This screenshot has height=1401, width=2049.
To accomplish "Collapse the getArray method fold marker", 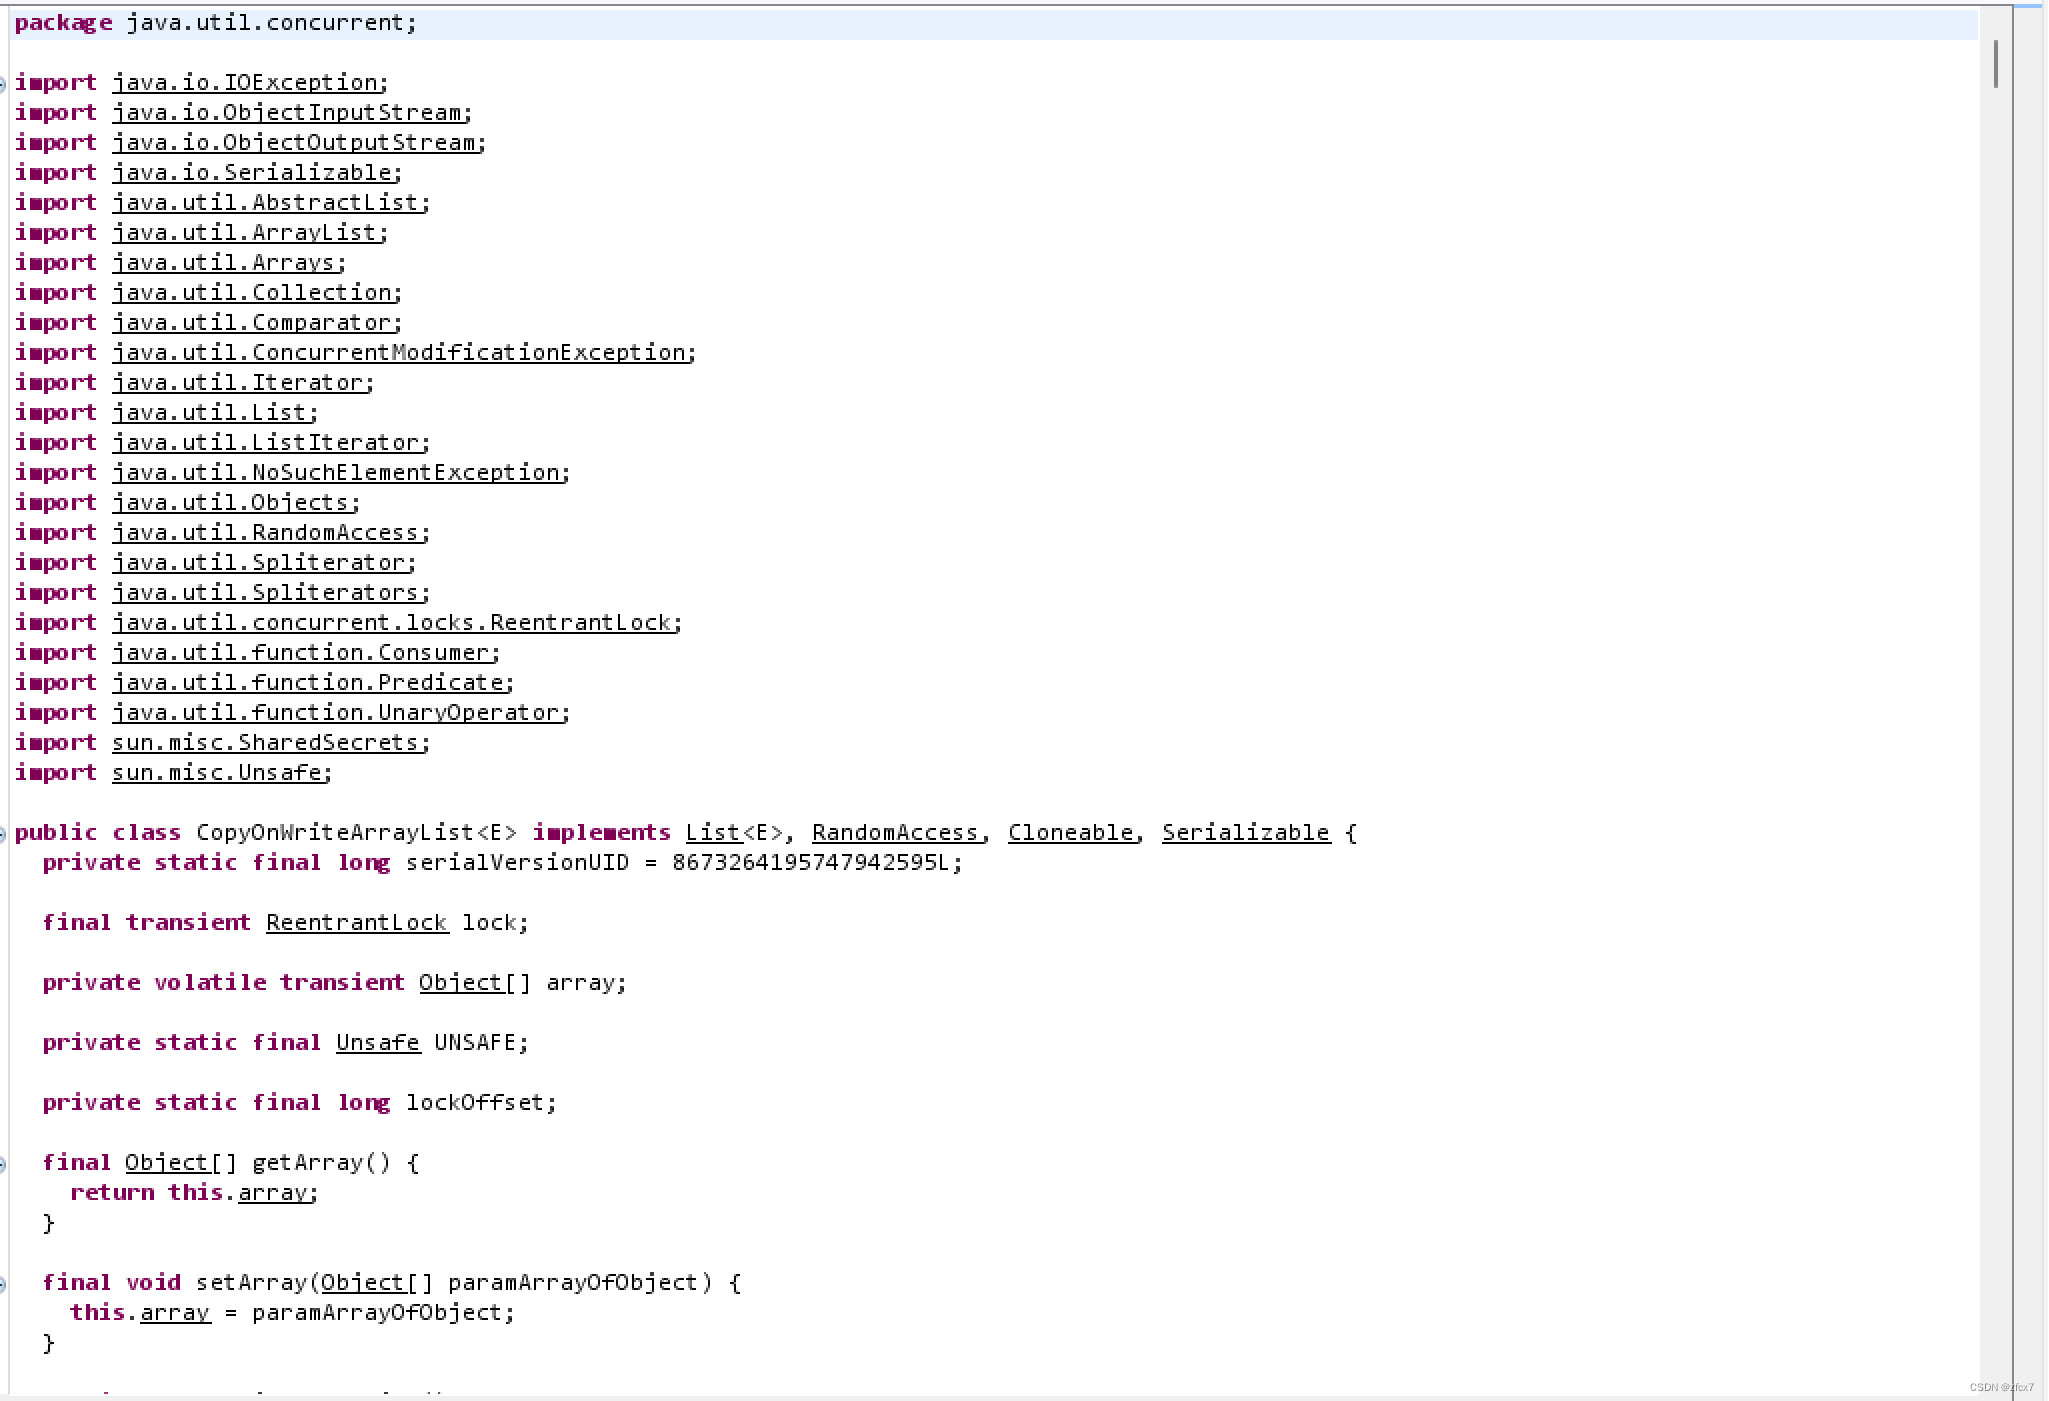I will (x=3, y=1164).
